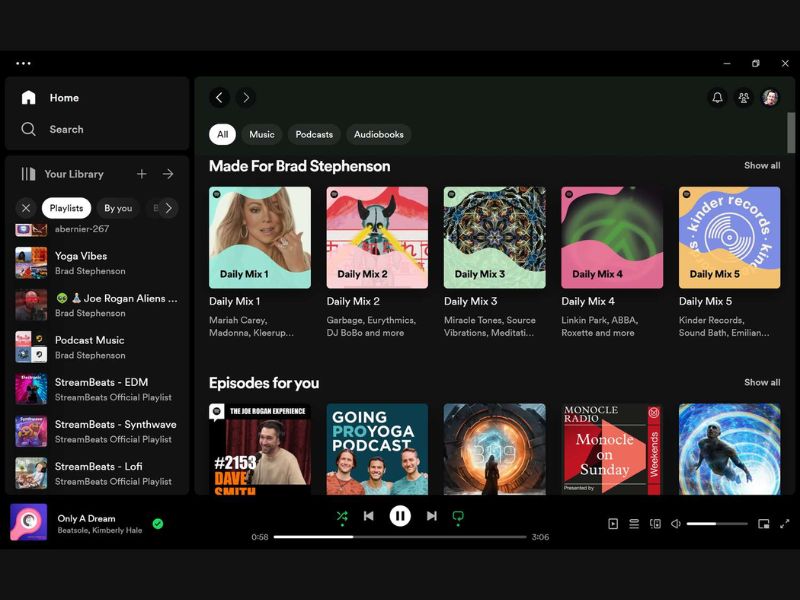This screenshot has height=600, width=800.
Task: Open Now Playing view icon
Action: pyautogui.click(x=613, y=524)
